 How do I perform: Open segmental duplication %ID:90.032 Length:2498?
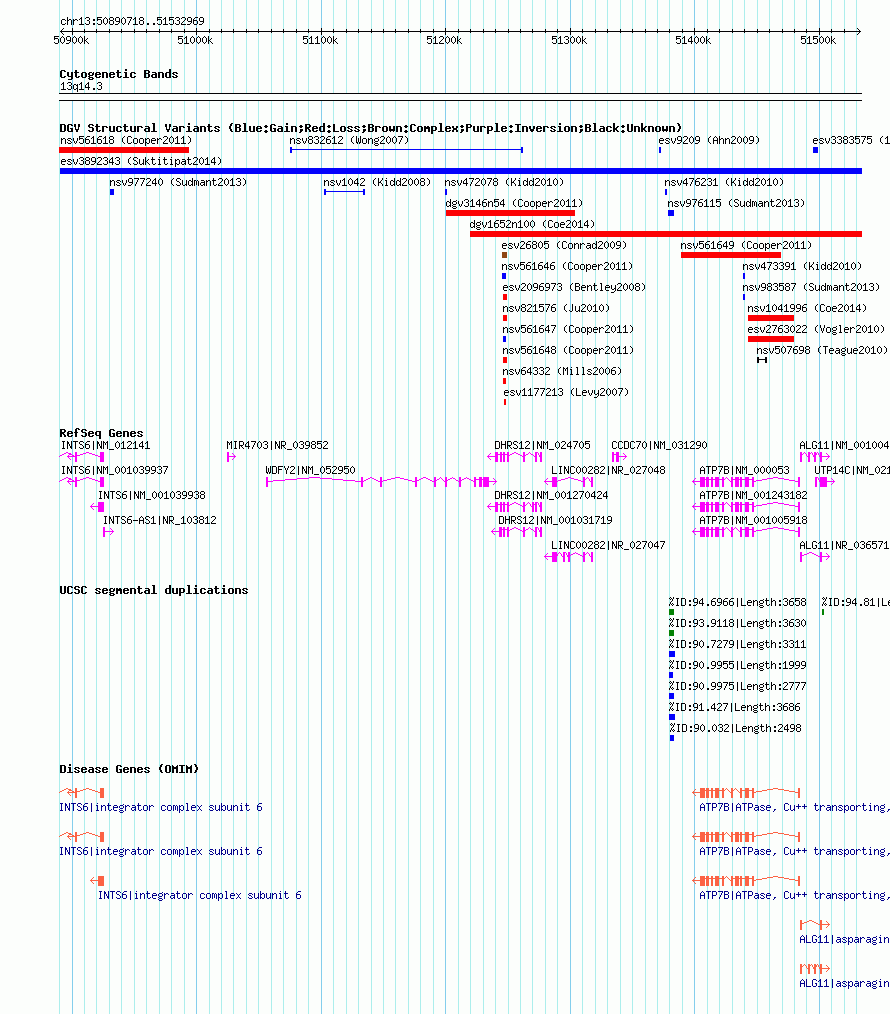(x=735, y=728)
